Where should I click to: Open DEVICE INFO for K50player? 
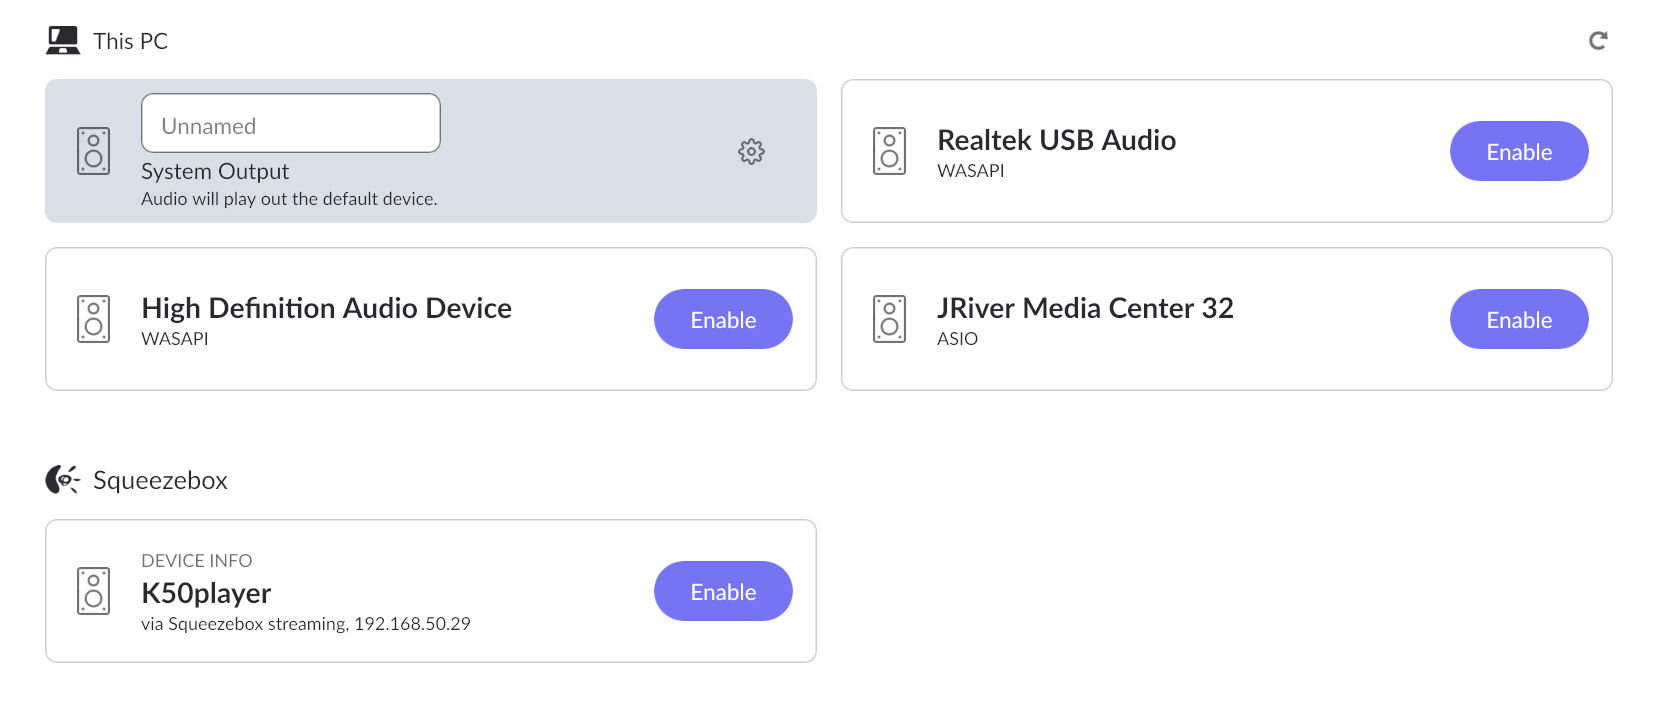[197, 561]
